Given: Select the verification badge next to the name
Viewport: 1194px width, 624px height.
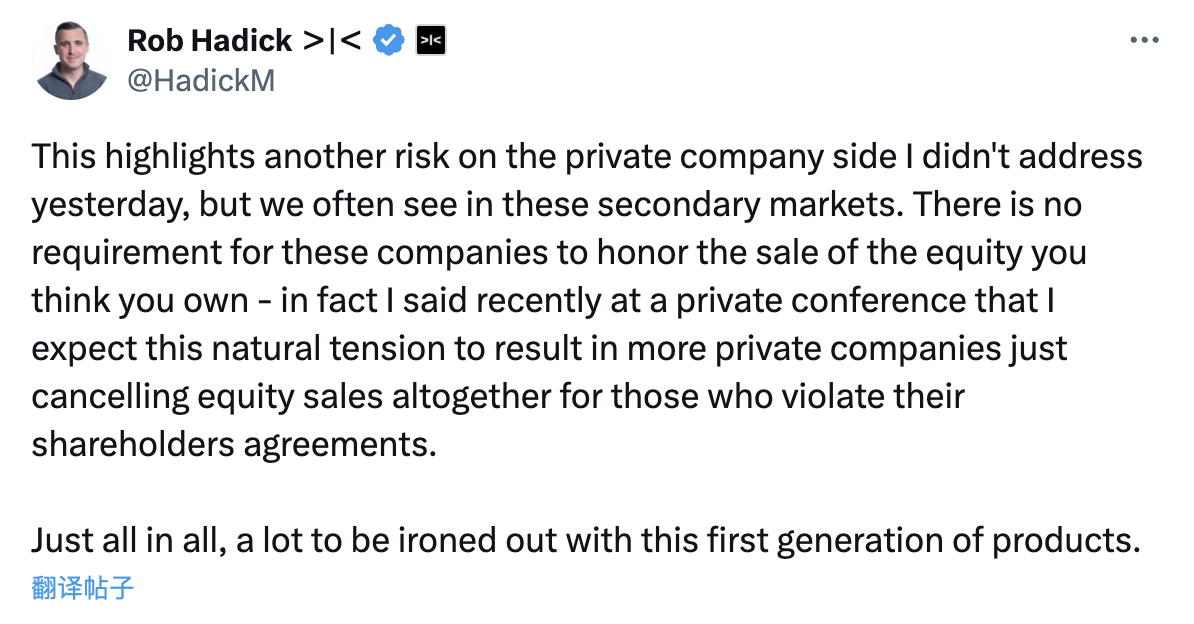Looking at the screenshot, I should pos(389,40).
